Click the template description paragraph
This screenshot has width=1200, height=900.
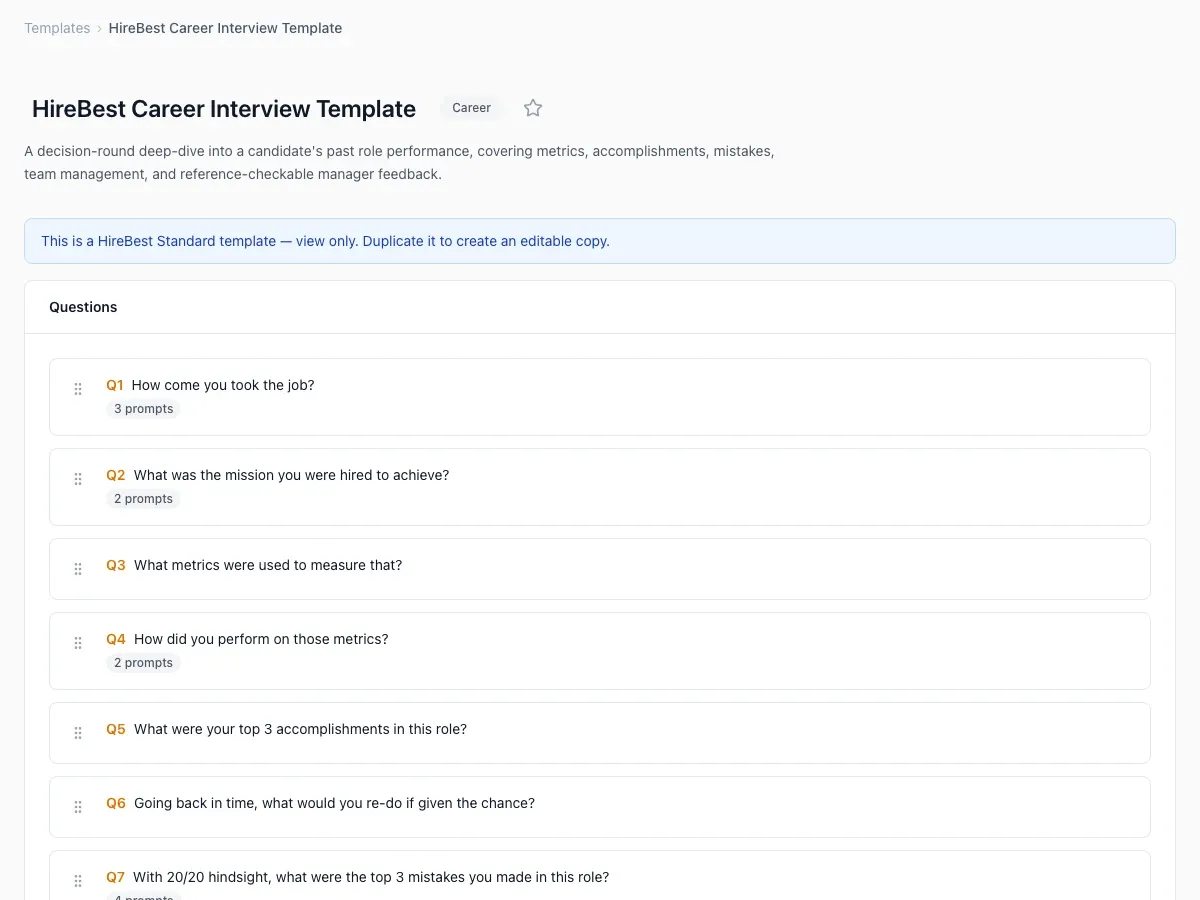pyautogui.click(x=400, y=163)
